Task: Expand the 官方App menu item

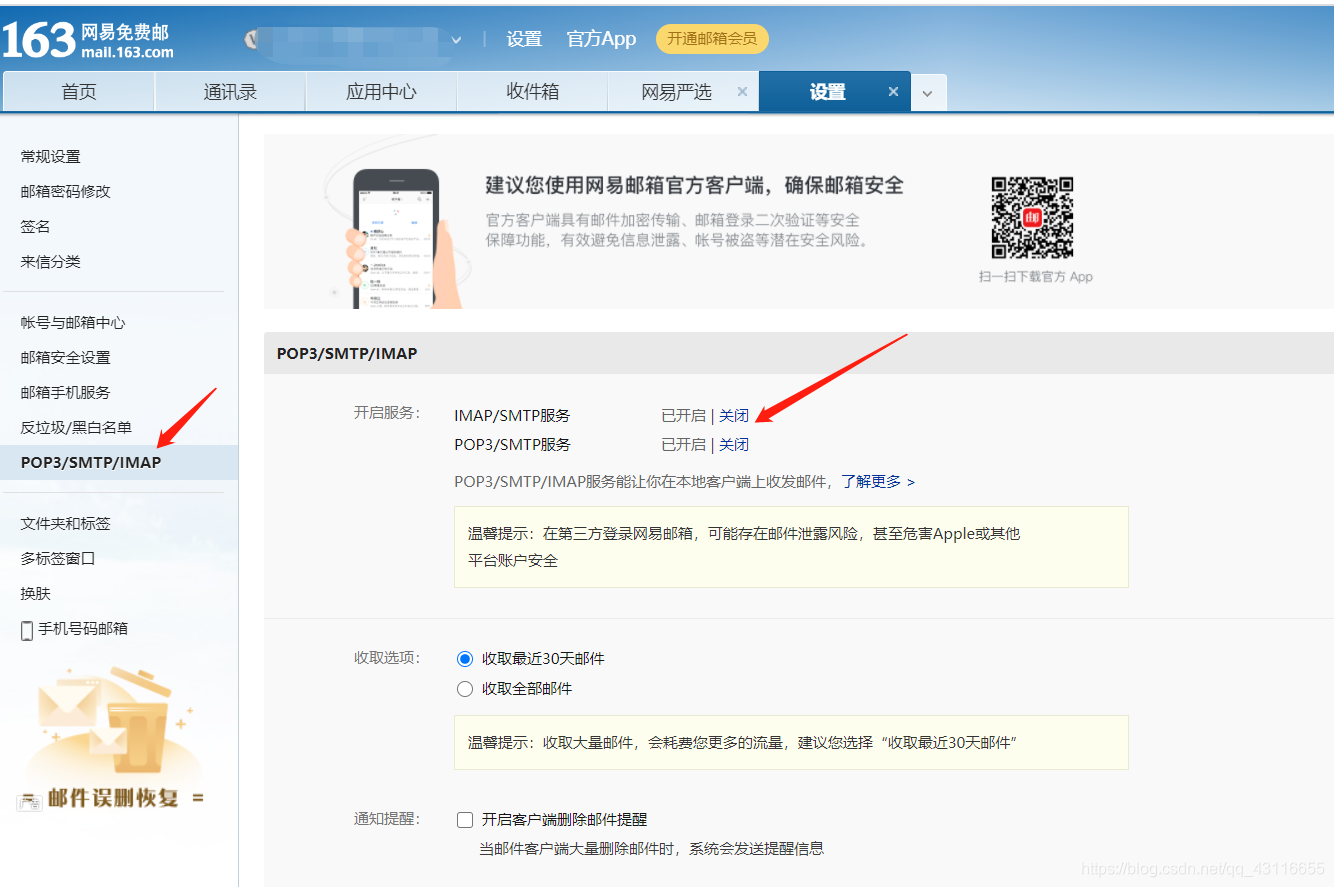Action: 600,39
